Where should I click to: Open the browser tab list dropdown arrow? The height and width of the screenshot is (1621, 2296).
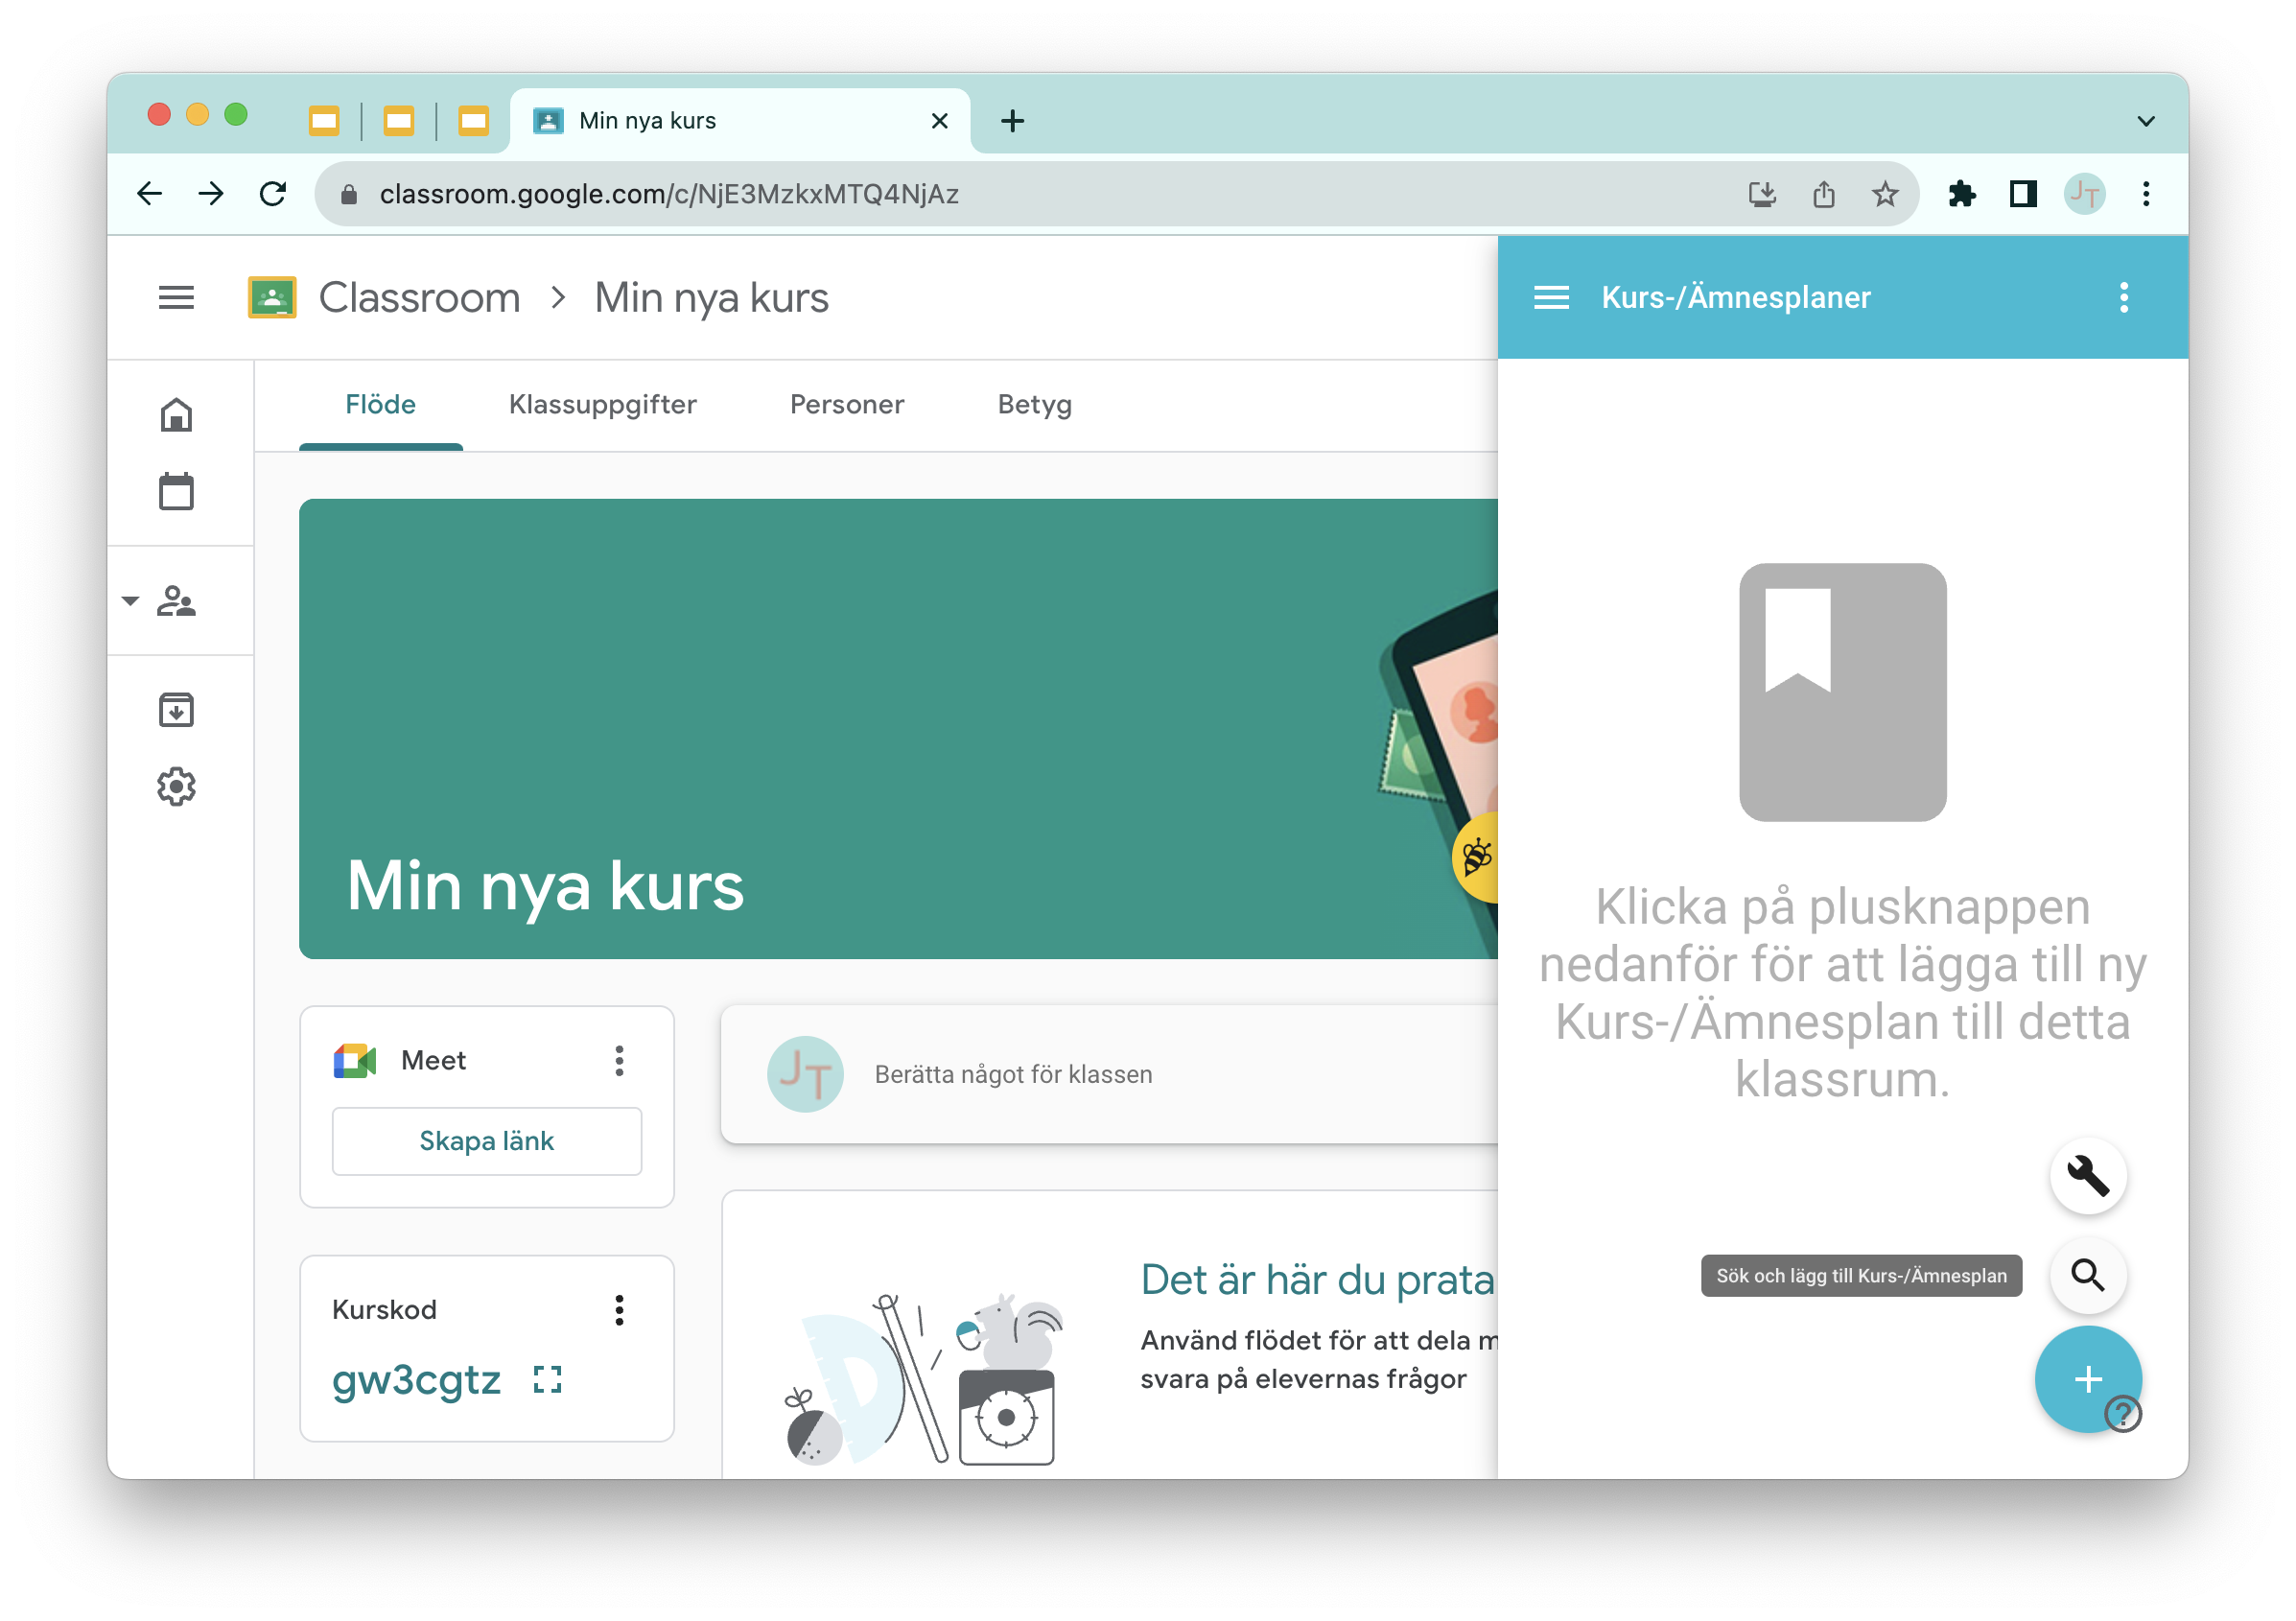(x=2145, y=119)
